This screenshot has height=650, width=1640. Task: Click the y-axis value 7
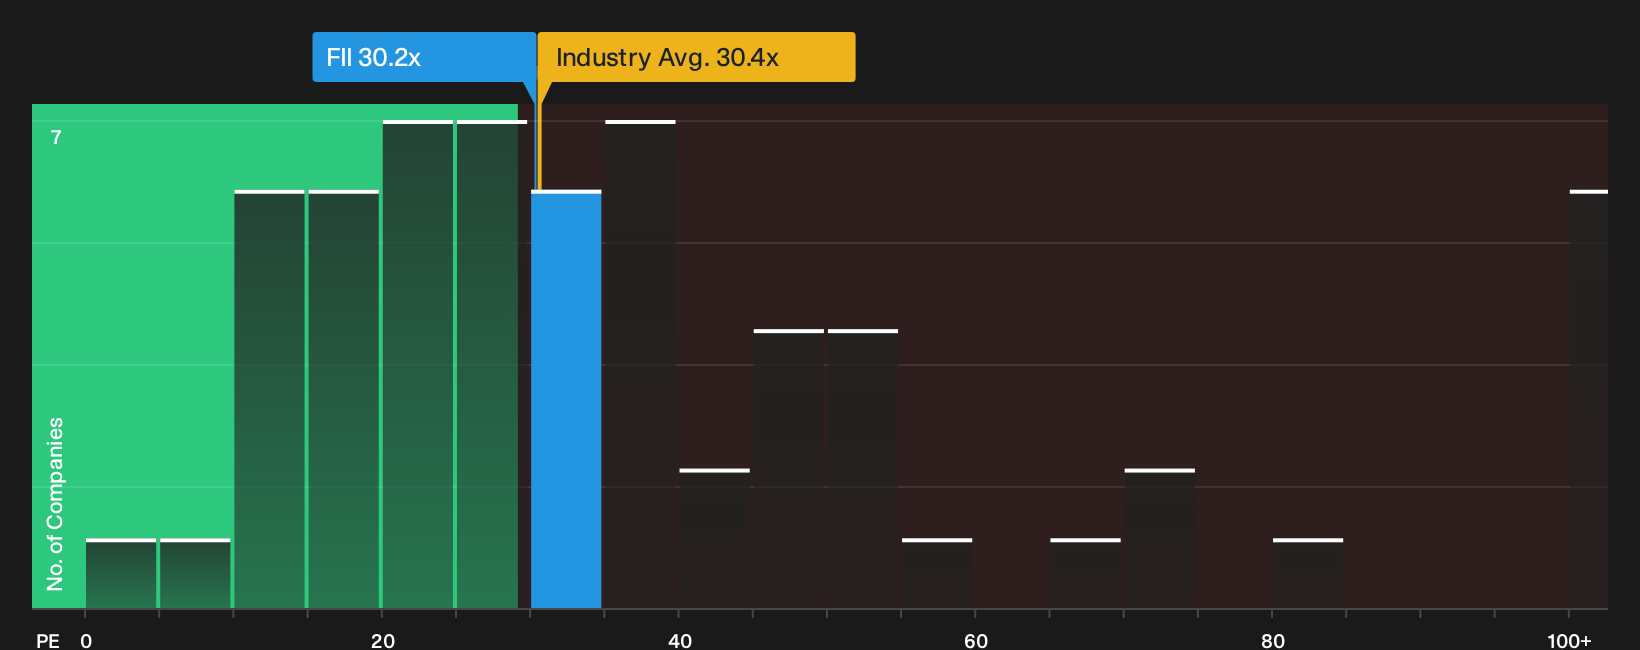[56, 138]
